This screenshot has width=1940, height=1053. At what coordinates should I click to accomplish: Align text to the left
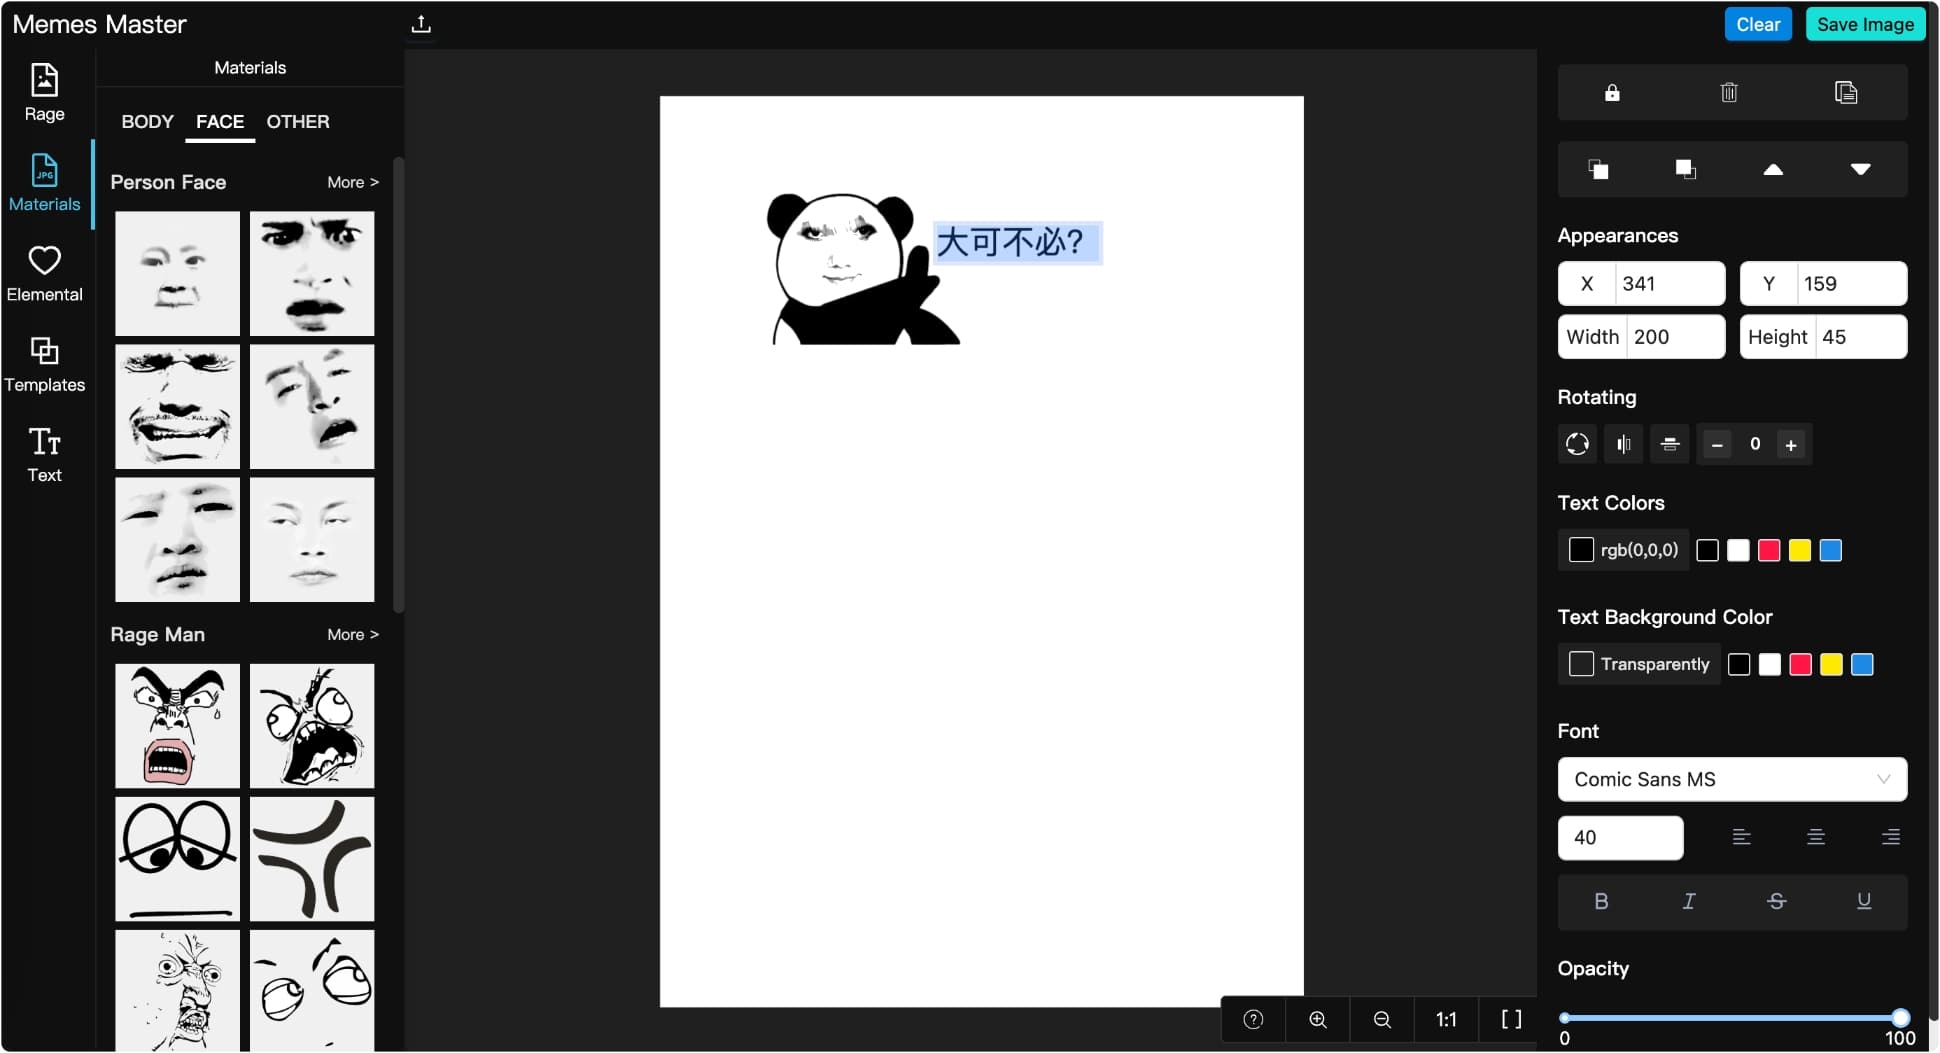[1741, 837]
